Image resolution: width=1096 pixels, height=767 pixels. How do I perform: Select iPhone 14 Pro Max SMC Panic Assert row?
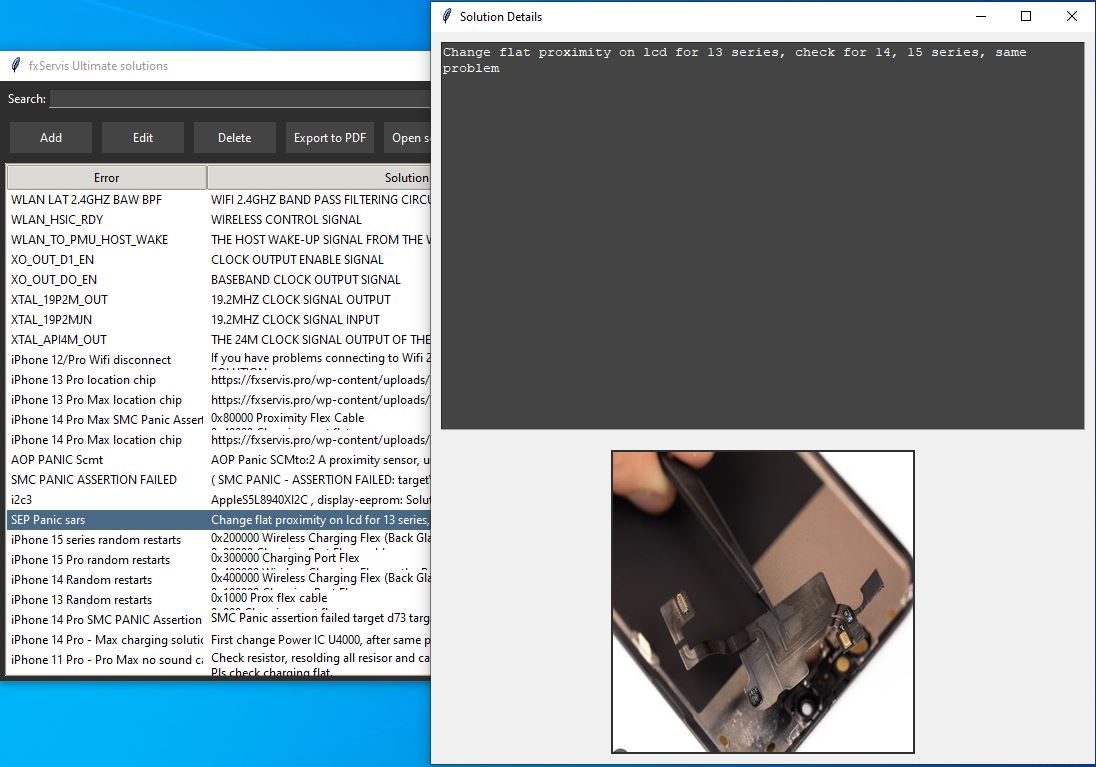coord(219,420)
